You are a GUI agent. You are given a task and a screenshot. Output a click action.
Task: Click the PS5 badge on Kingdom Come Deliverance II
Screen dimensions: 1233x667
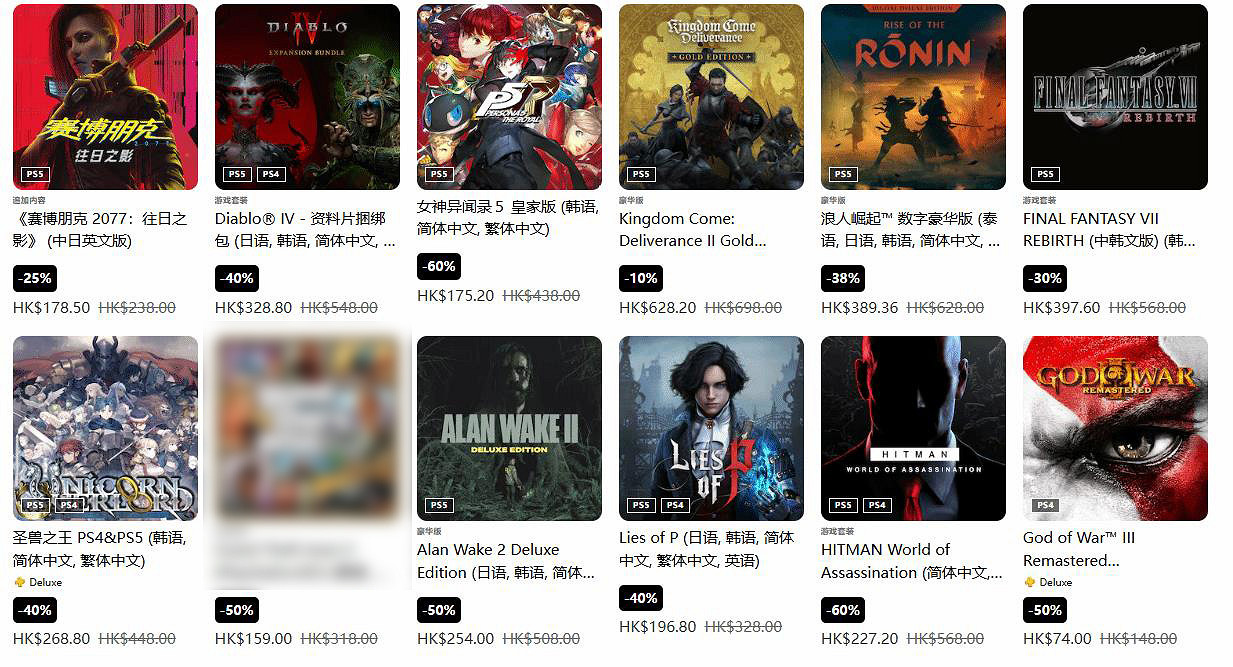pos(641,174)
